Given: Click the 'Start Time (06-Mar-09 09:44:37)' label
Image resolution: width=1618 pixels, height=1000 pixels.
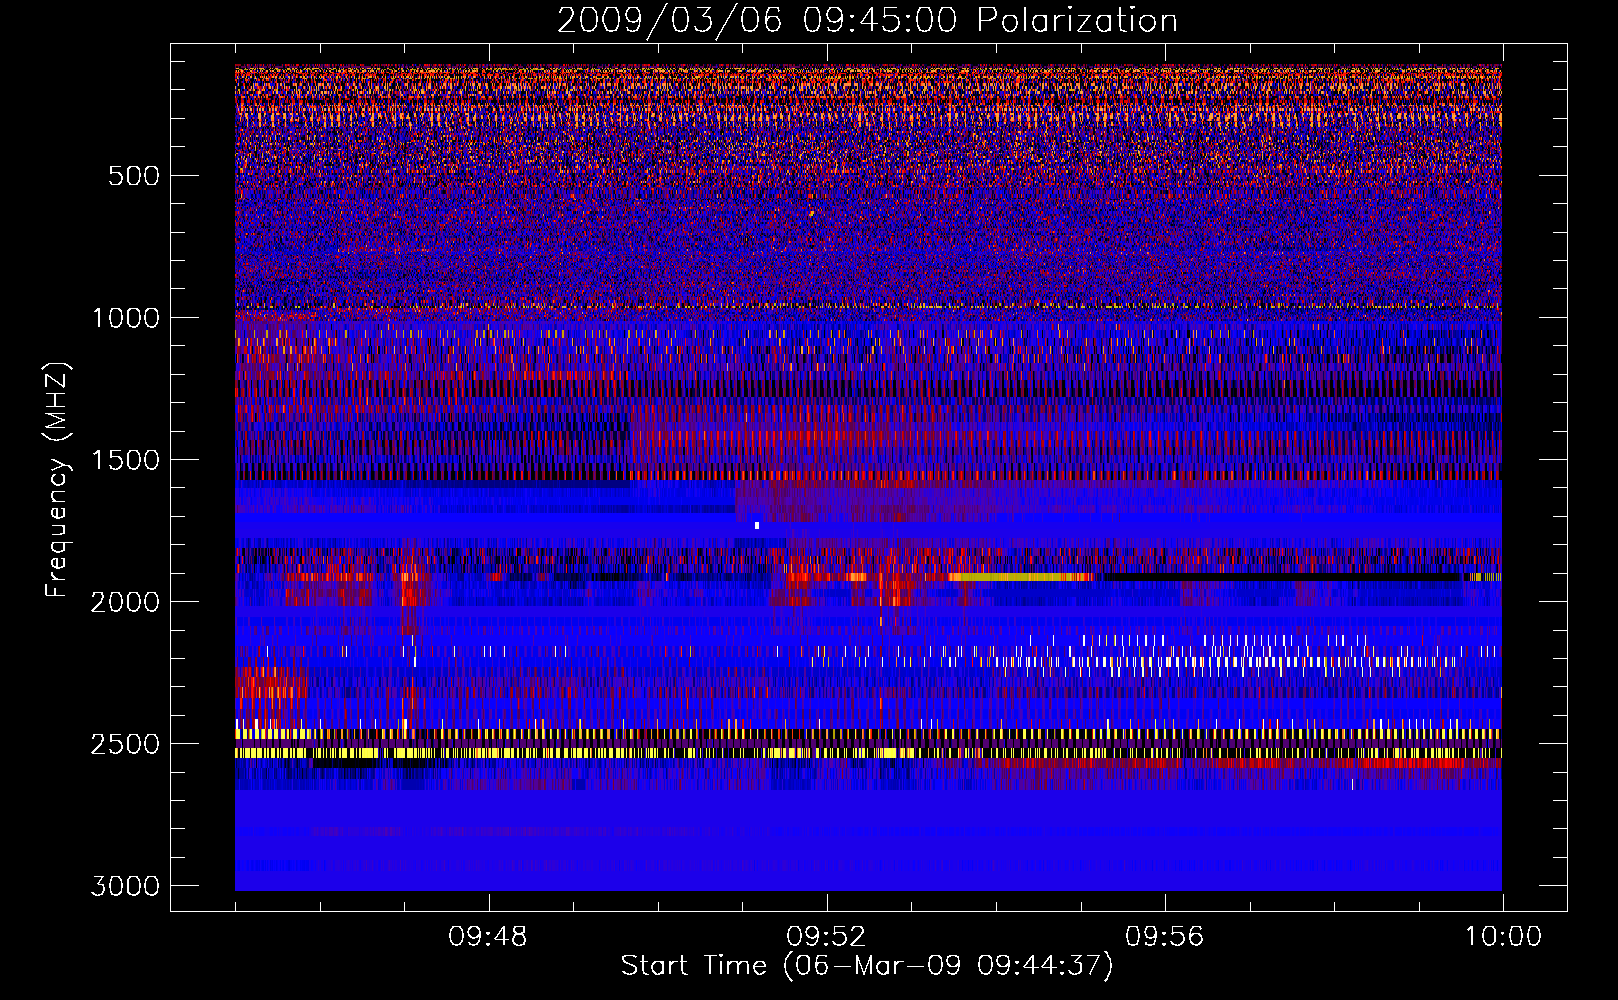Looking at the screenshot, I should coord(867,966).
